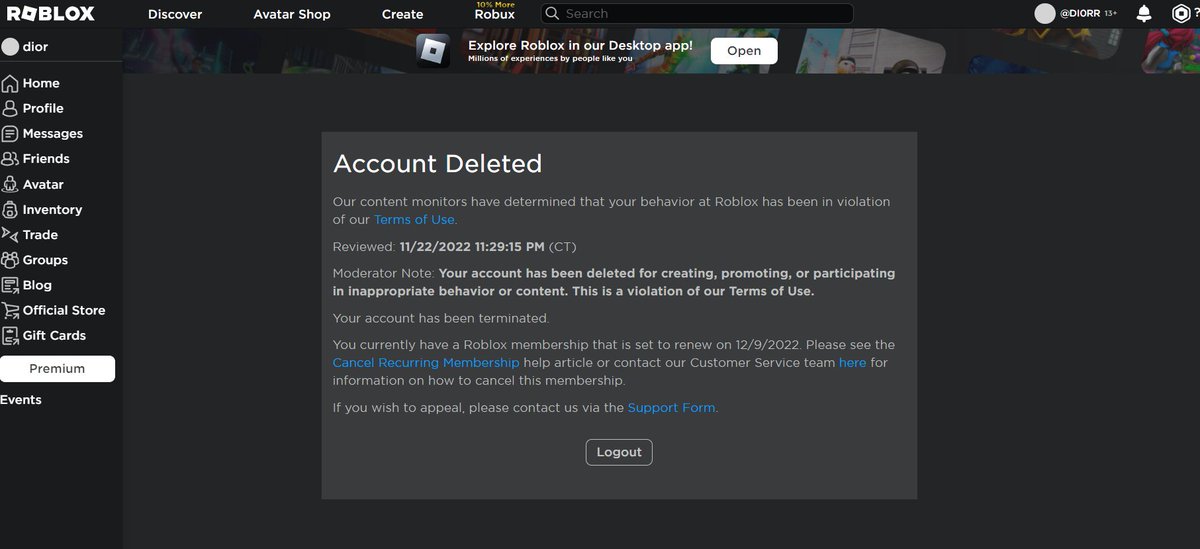Click the dior username in sidebar
The width and height of the screenshot is (1200, 549).
pyautogui.click(x=35, y=47)
